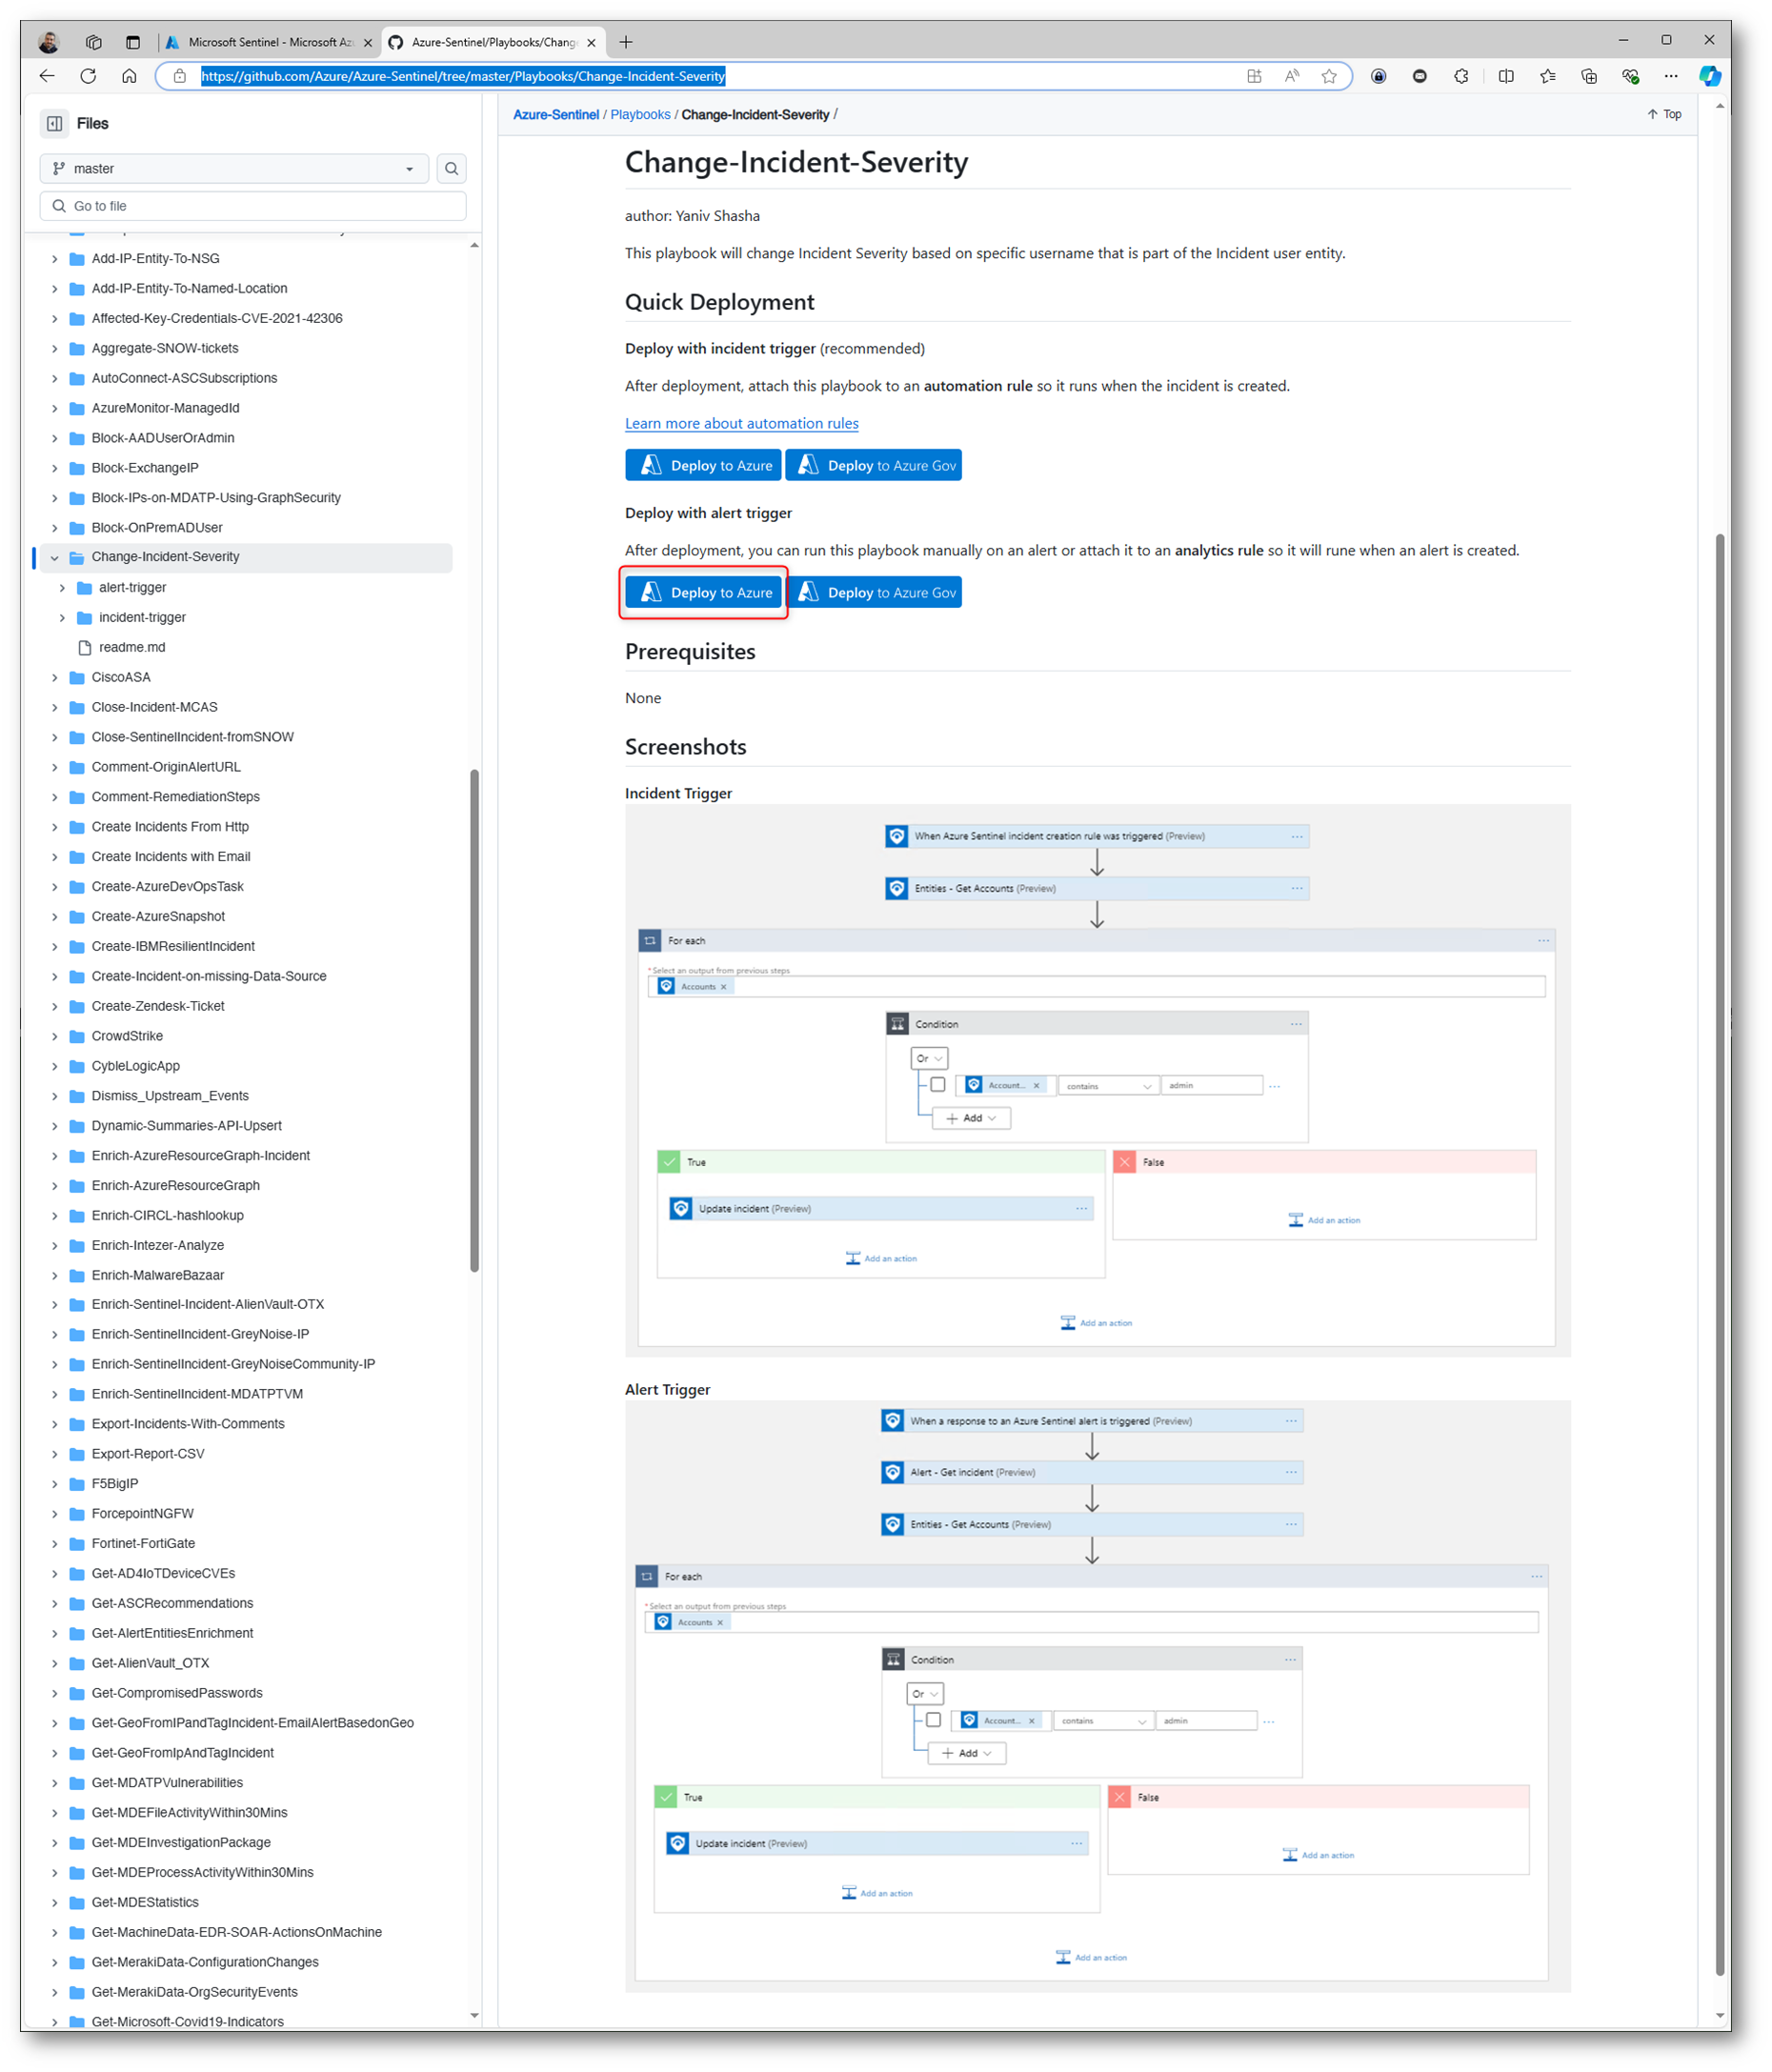Open browser extensions puzzle icon
Viewport: 1772px width, 2072px height.
click(1461, 76)
